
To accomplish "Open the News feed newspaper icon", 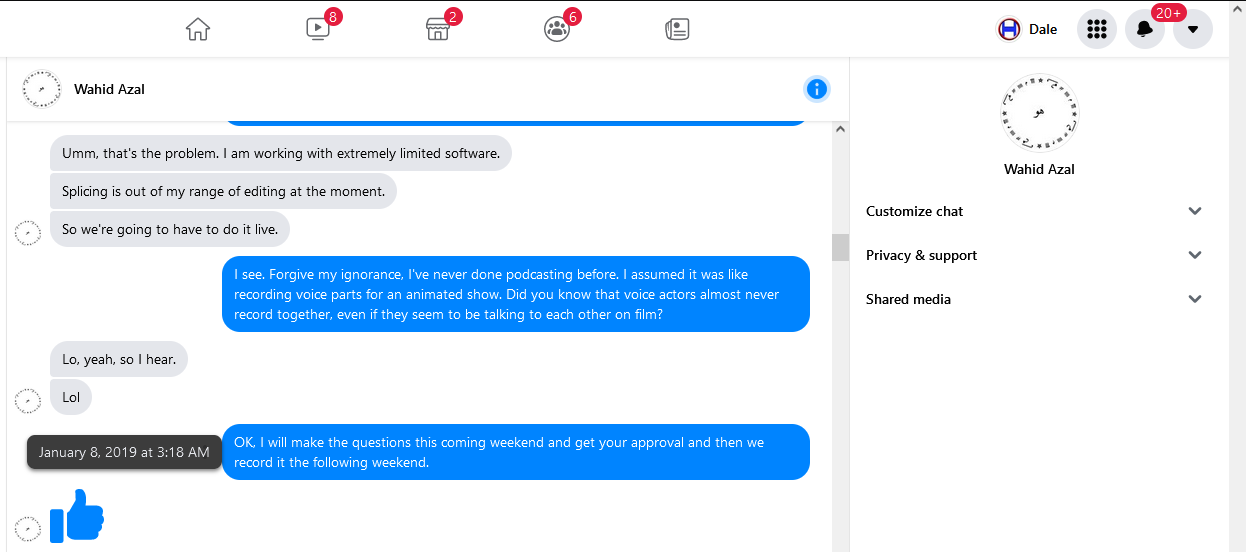I will tap(677, 29).
